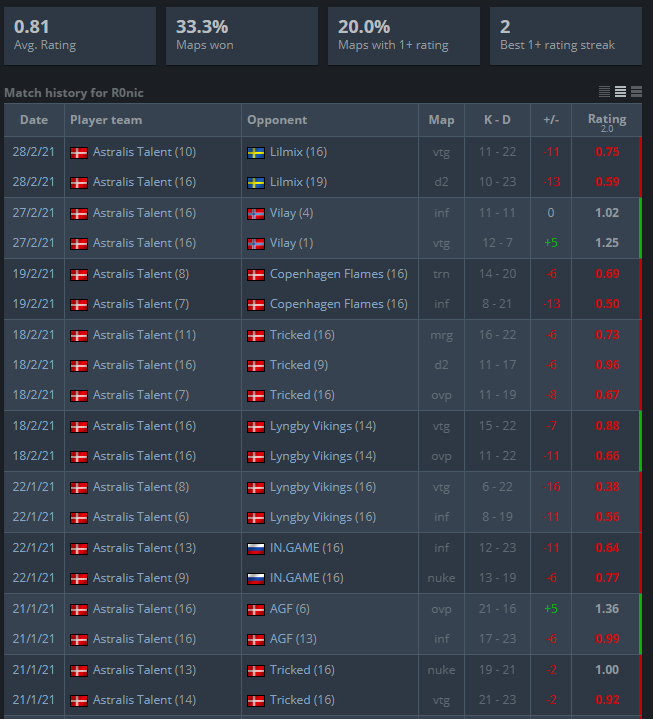This screenshot has height=719, width=653.
Task: Open Copenhagen Flames link in the trn row
Action: click(338, 274)
